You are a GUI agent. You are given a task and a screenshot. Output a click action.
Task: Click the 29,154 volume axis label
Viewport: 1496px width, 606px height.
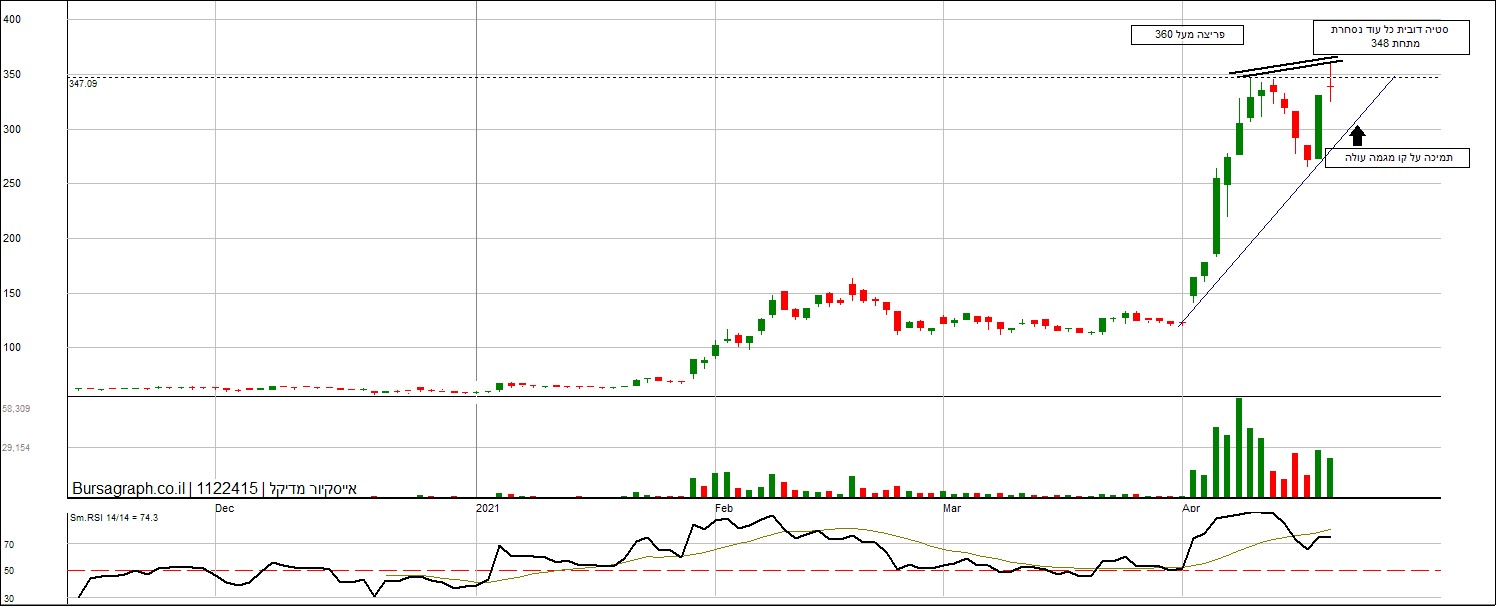click(16, 448)
